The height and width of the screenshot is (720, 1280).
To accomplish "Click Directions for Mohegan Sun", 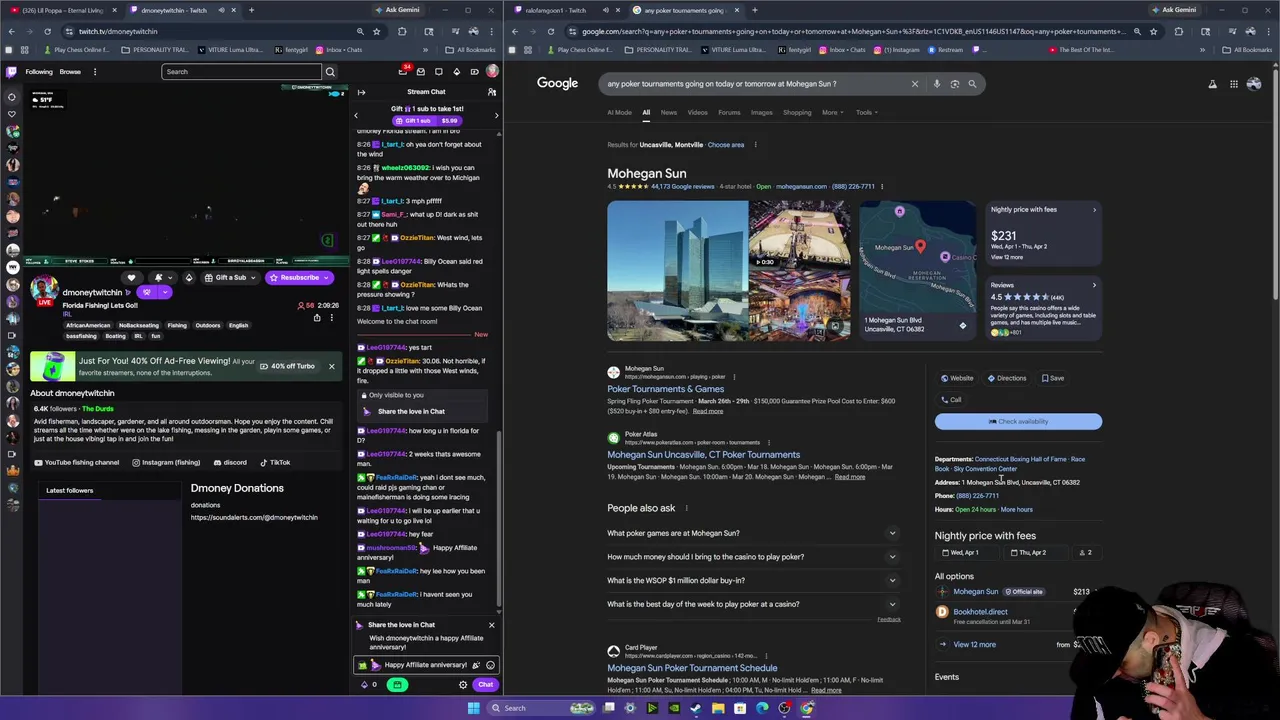I will click(x=1007, y=378).
